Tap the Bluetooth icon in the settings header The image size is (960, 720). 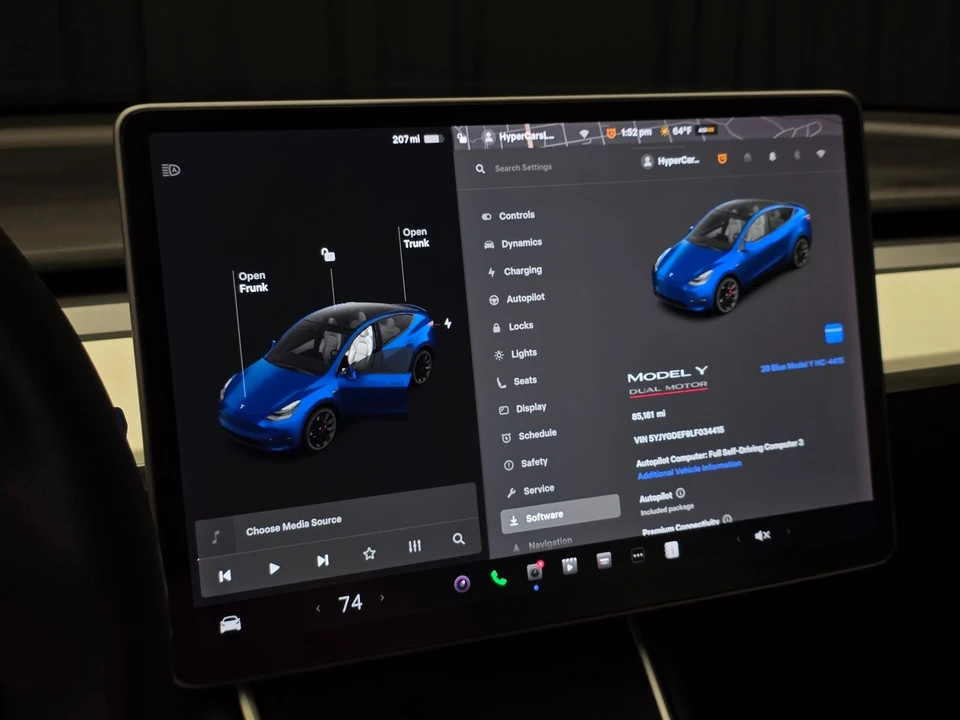(797, 156)
